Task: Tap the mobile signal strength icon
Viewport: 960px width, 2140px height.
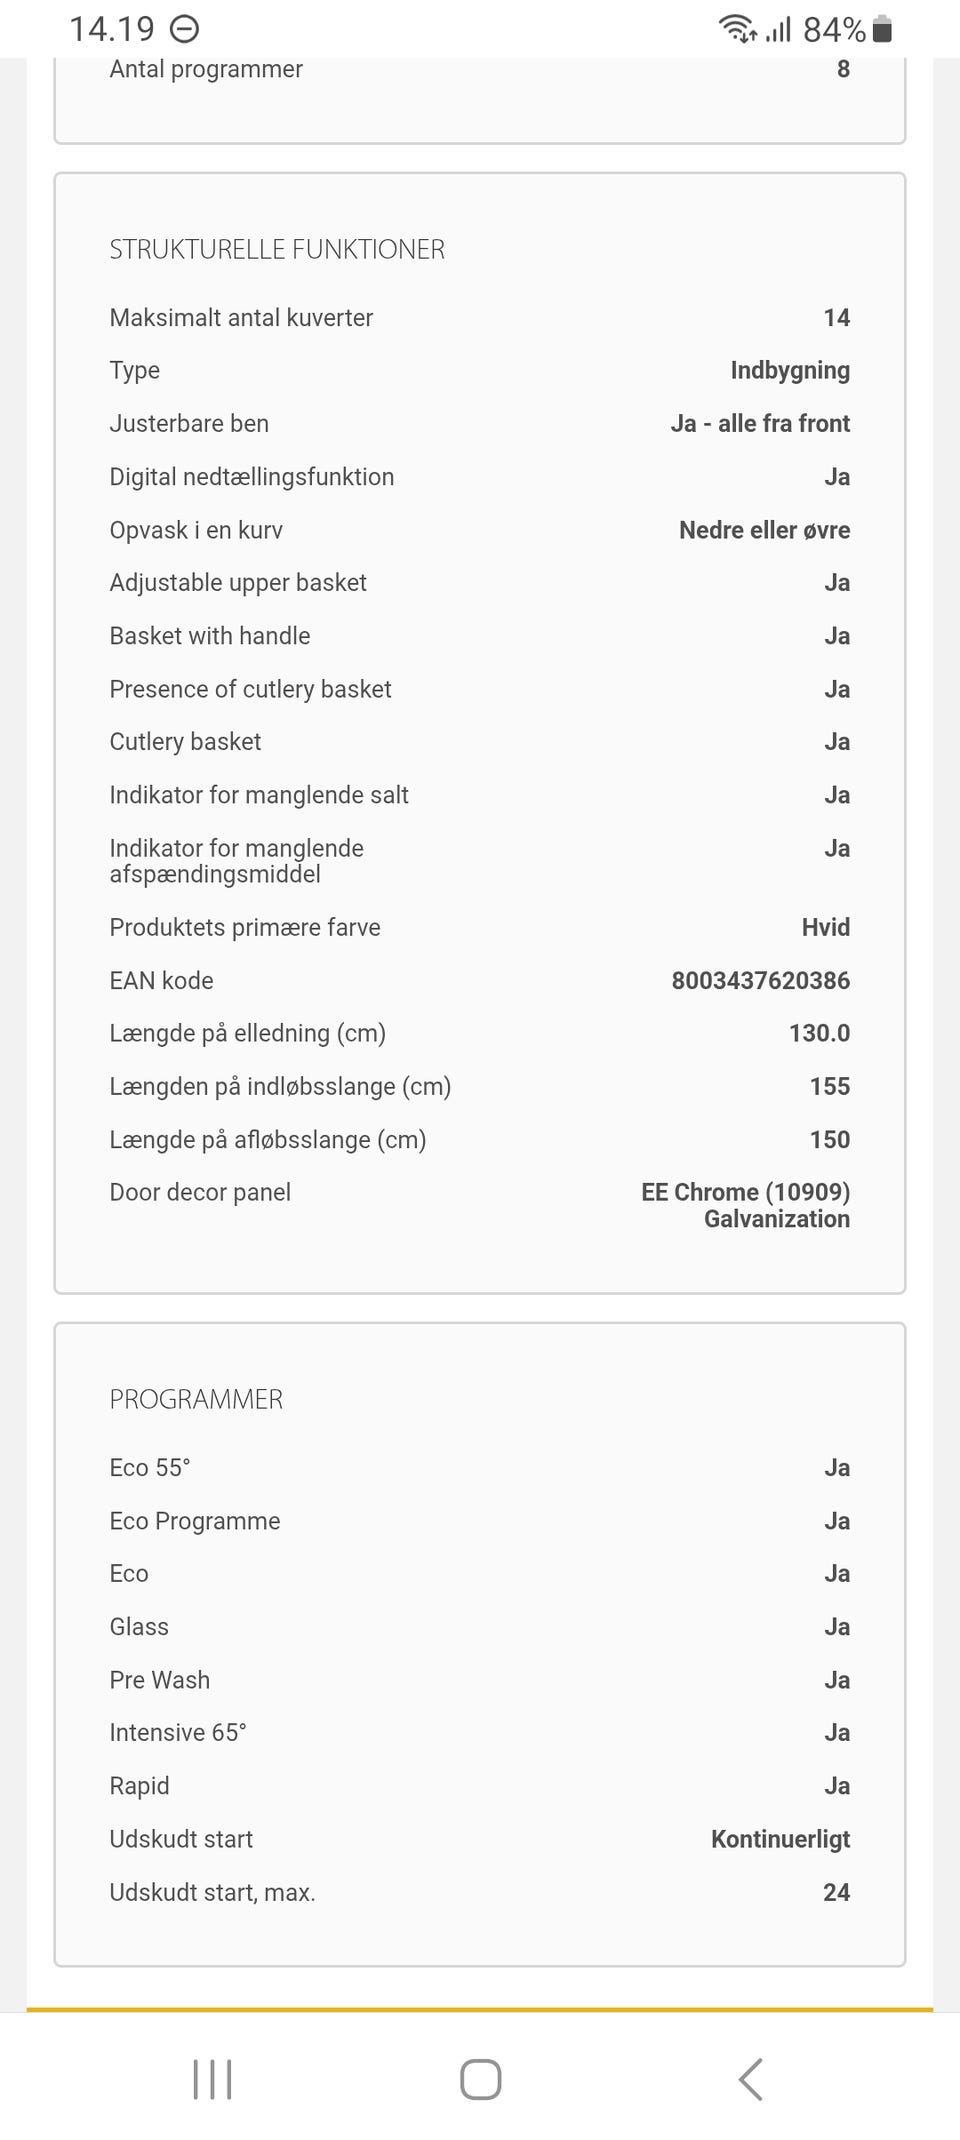Action: [x=778, y=30]
